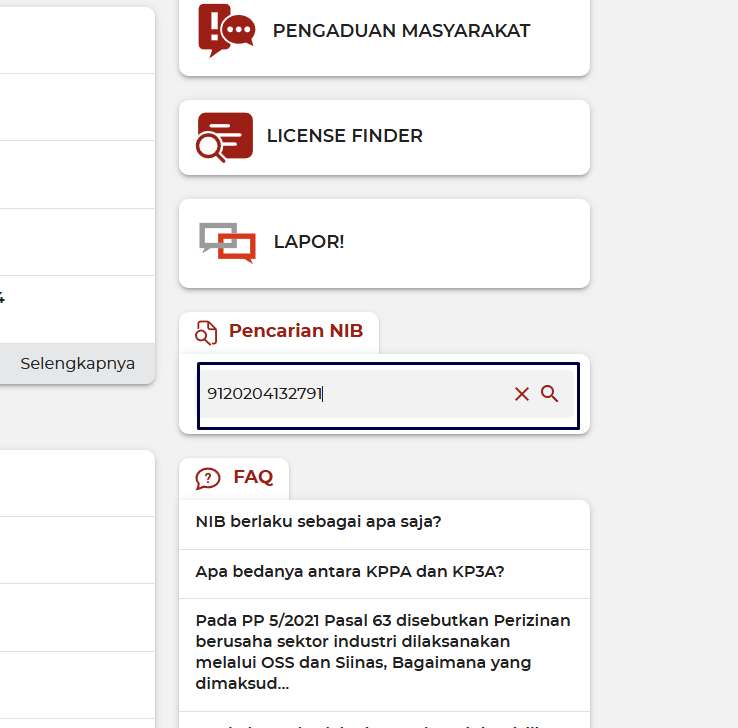This screenshot has height=728, width=738.
Task: Open the LICENSE FINDER card label
Action: (345, 136)
